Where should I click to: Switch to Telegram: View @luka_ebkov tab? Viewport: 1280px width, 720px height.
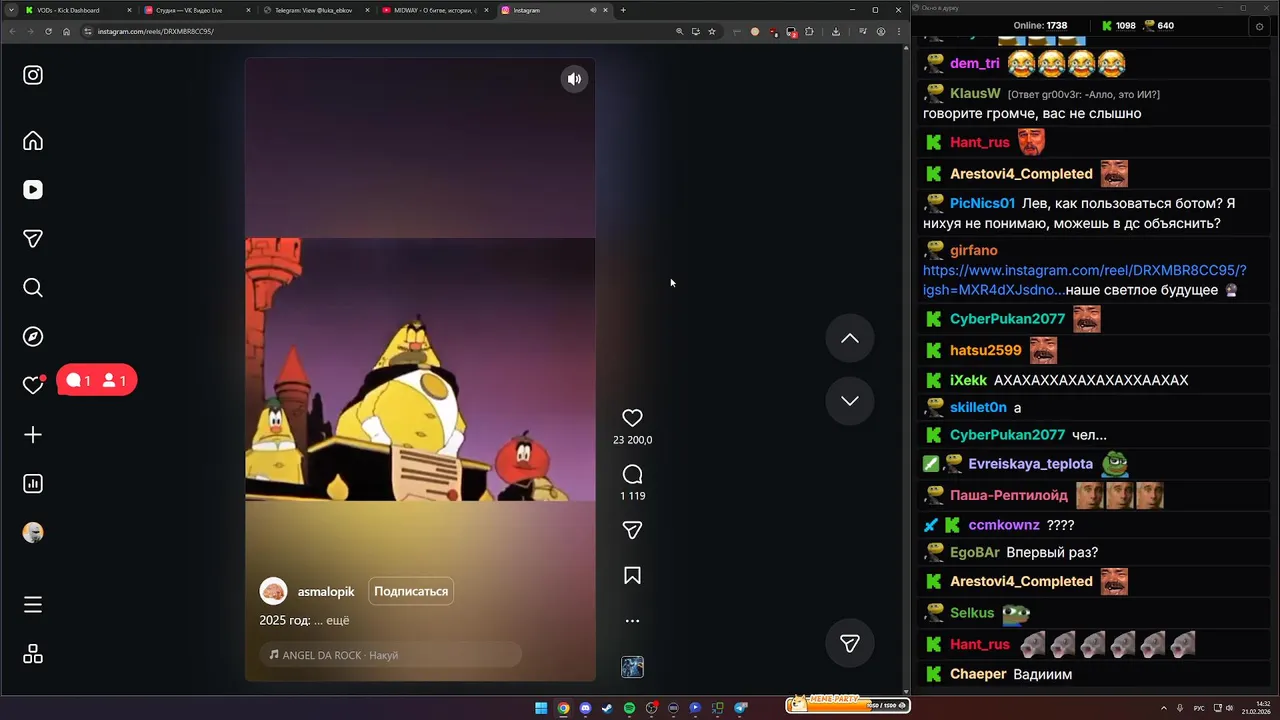point(314,10)
